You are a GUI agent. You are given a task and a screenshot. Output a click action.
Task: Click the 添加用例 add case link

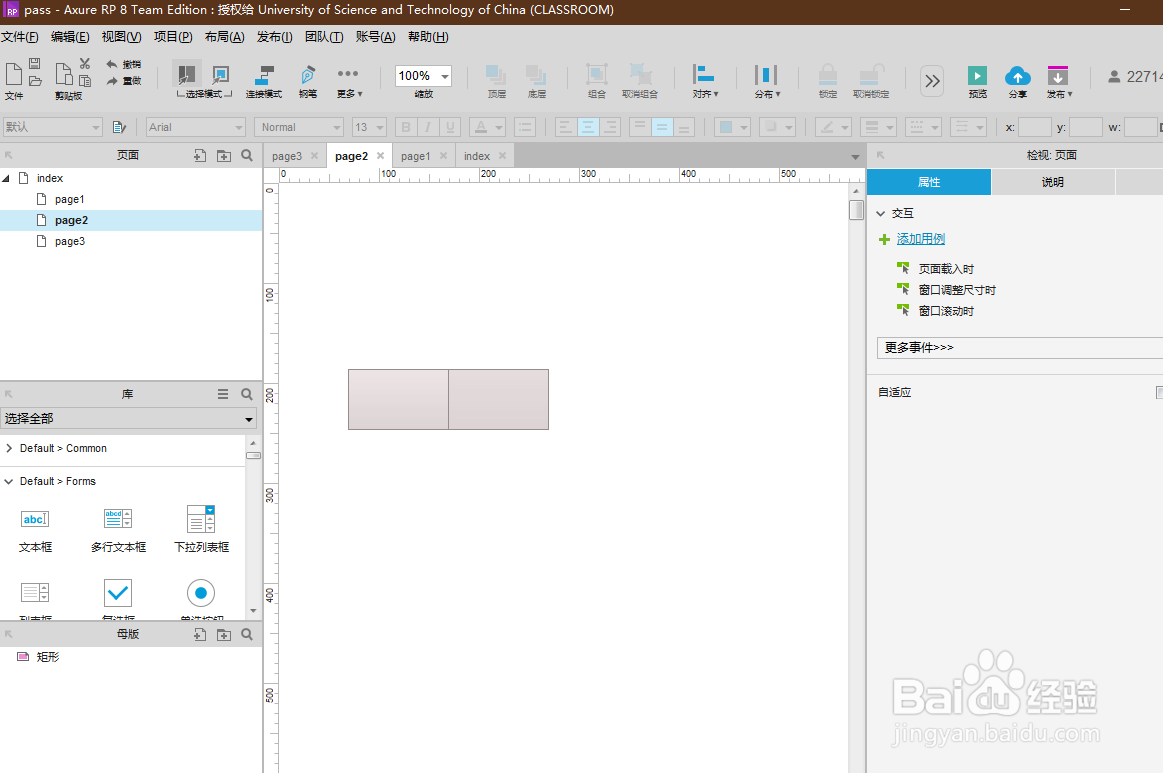coord(920,239)
